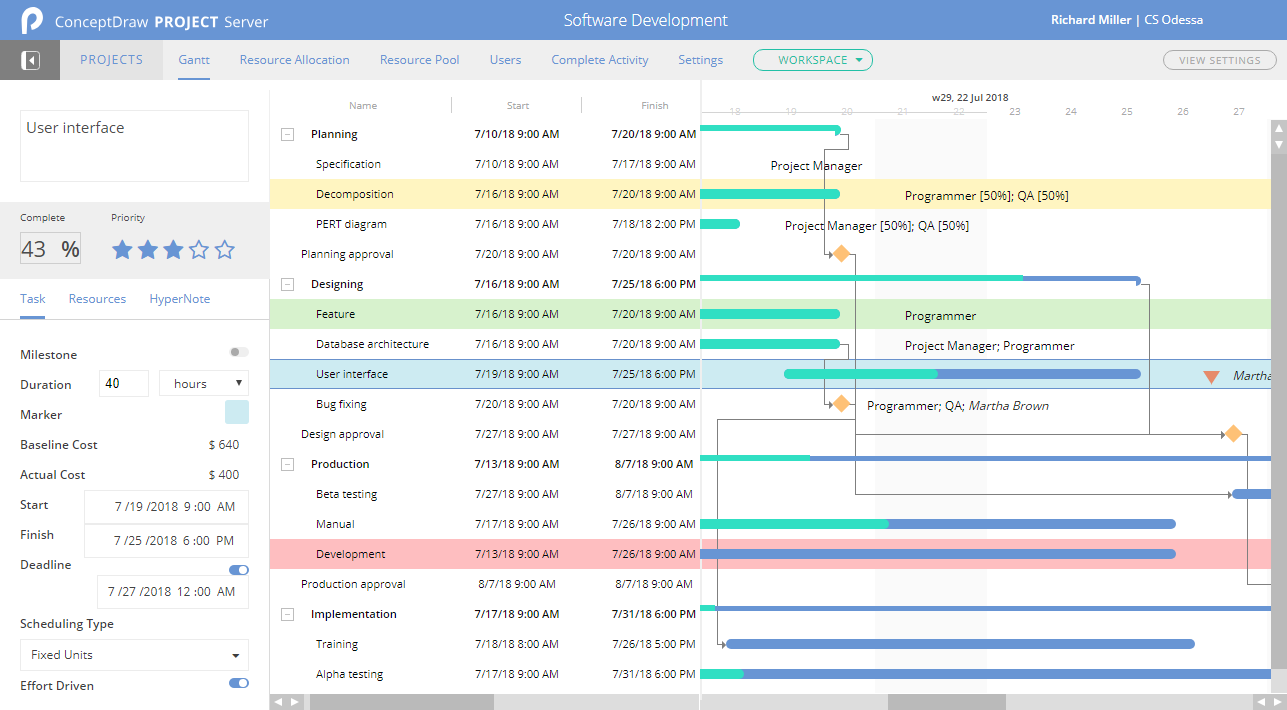Click the User interface progress bar
1287x710 pixels.
coord(962,374)
